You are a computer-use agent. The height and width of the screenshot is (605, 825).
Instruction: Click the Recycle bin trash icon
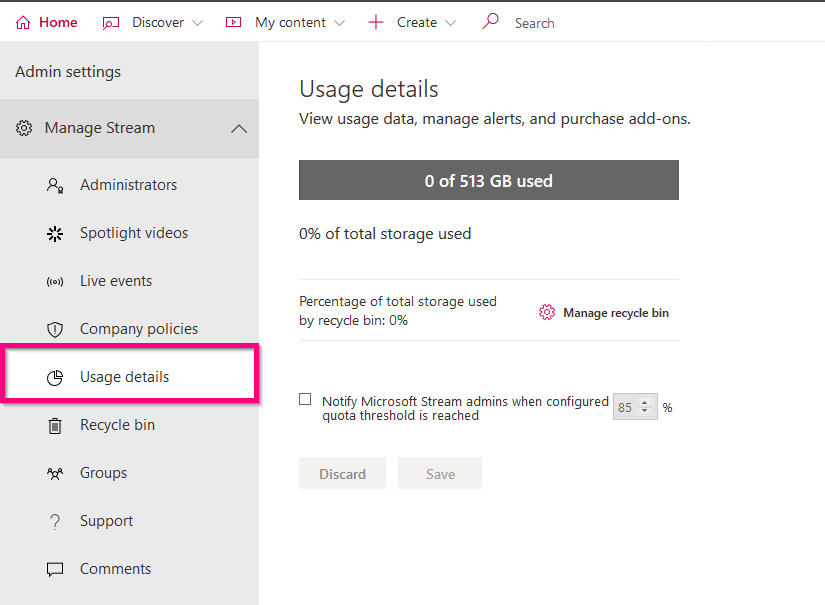(55, 426)
